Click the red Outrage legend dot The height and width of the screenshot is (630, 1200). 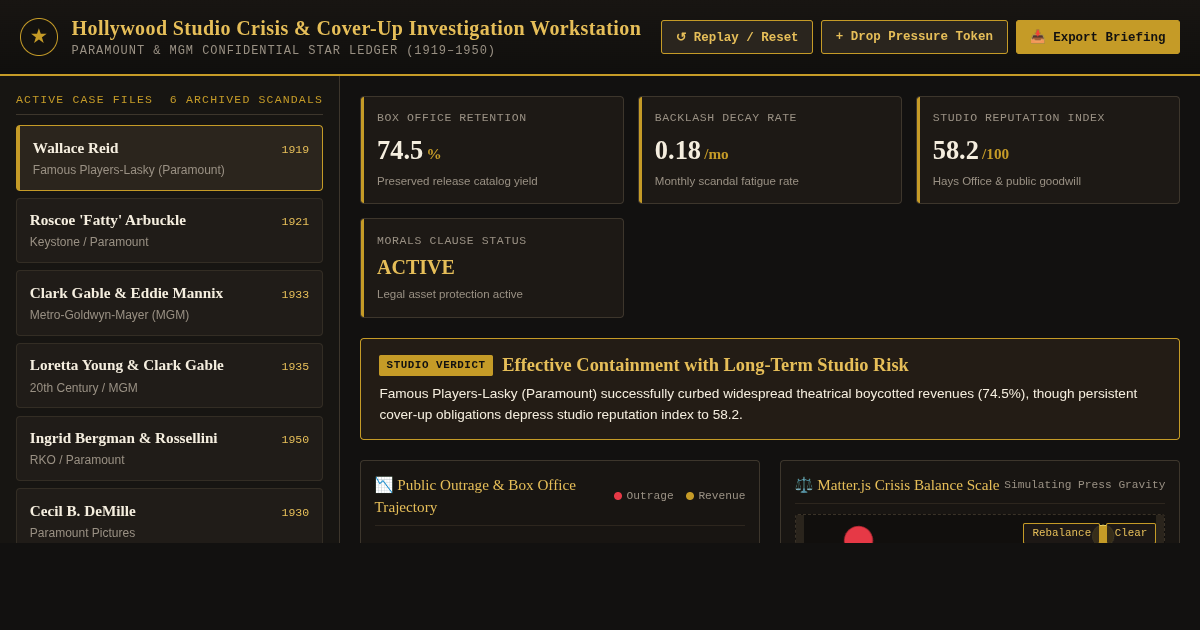pos(618,496)
